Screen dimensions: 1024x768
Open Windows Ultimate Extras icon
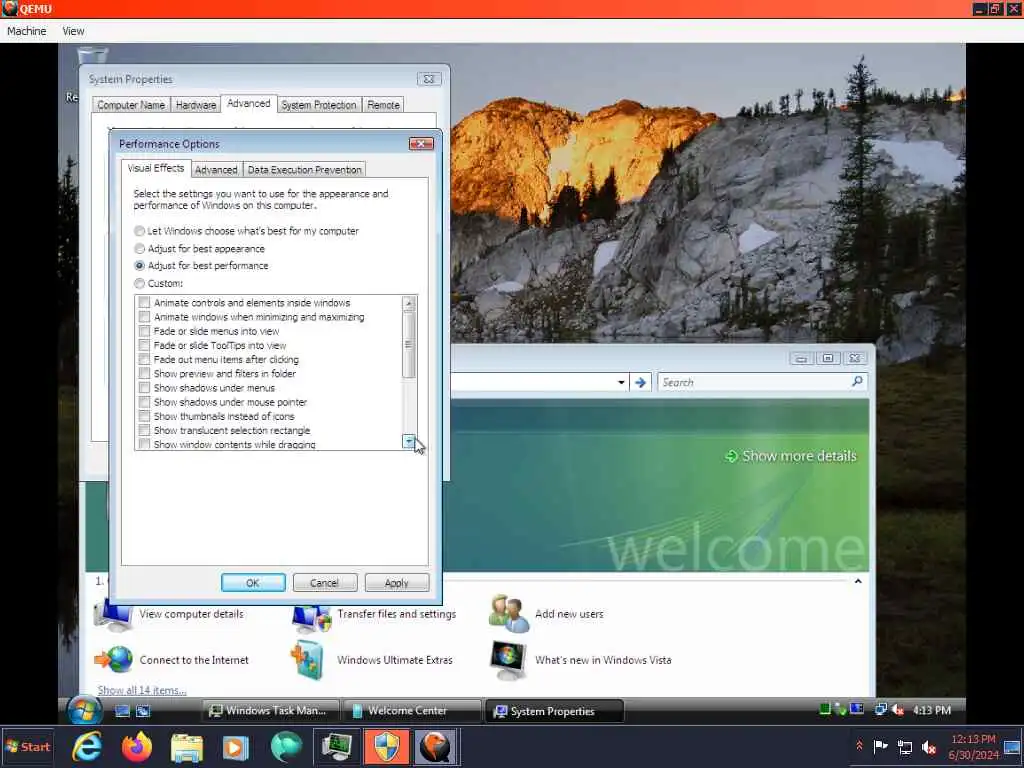pos(308,660)
